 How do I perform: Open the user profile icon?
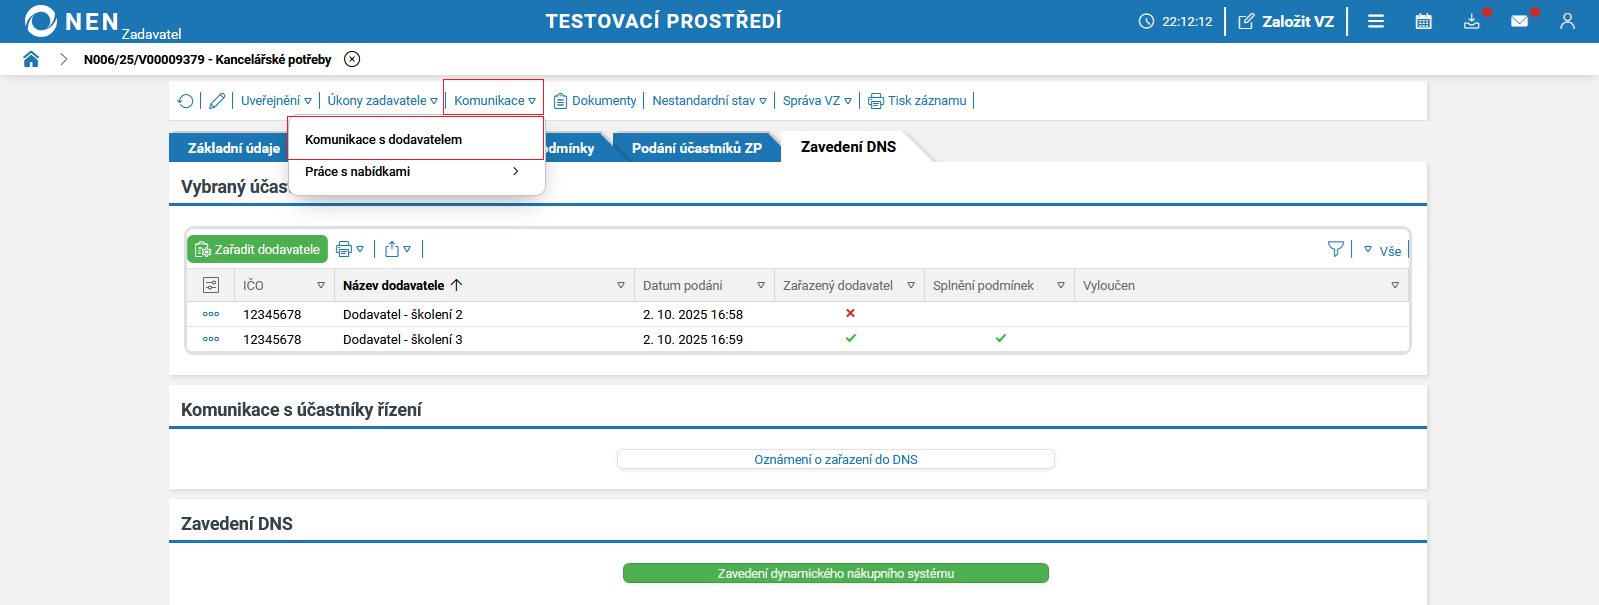coord(1568,21)
